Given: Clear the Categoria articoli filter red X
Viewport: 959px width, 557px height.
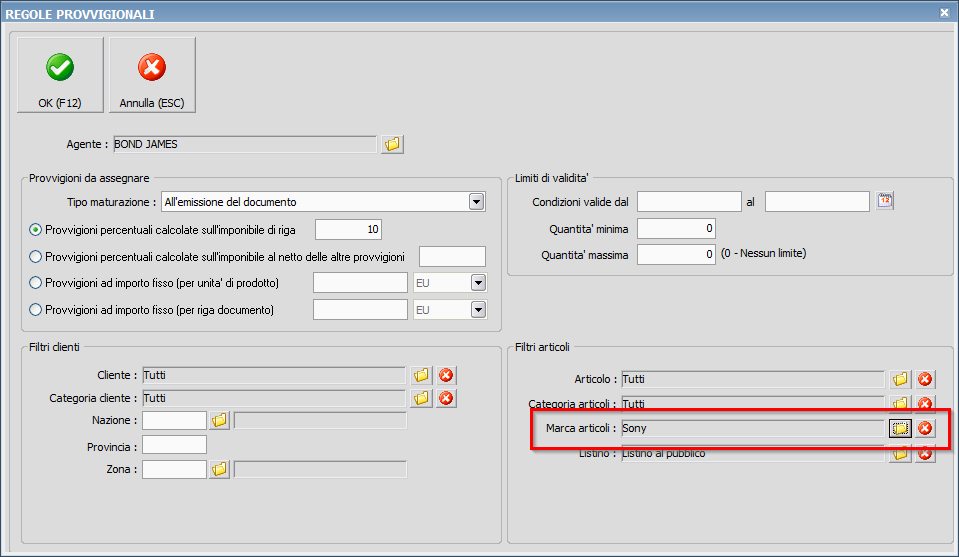Looking at the screenshot, I should click(925, 403).
